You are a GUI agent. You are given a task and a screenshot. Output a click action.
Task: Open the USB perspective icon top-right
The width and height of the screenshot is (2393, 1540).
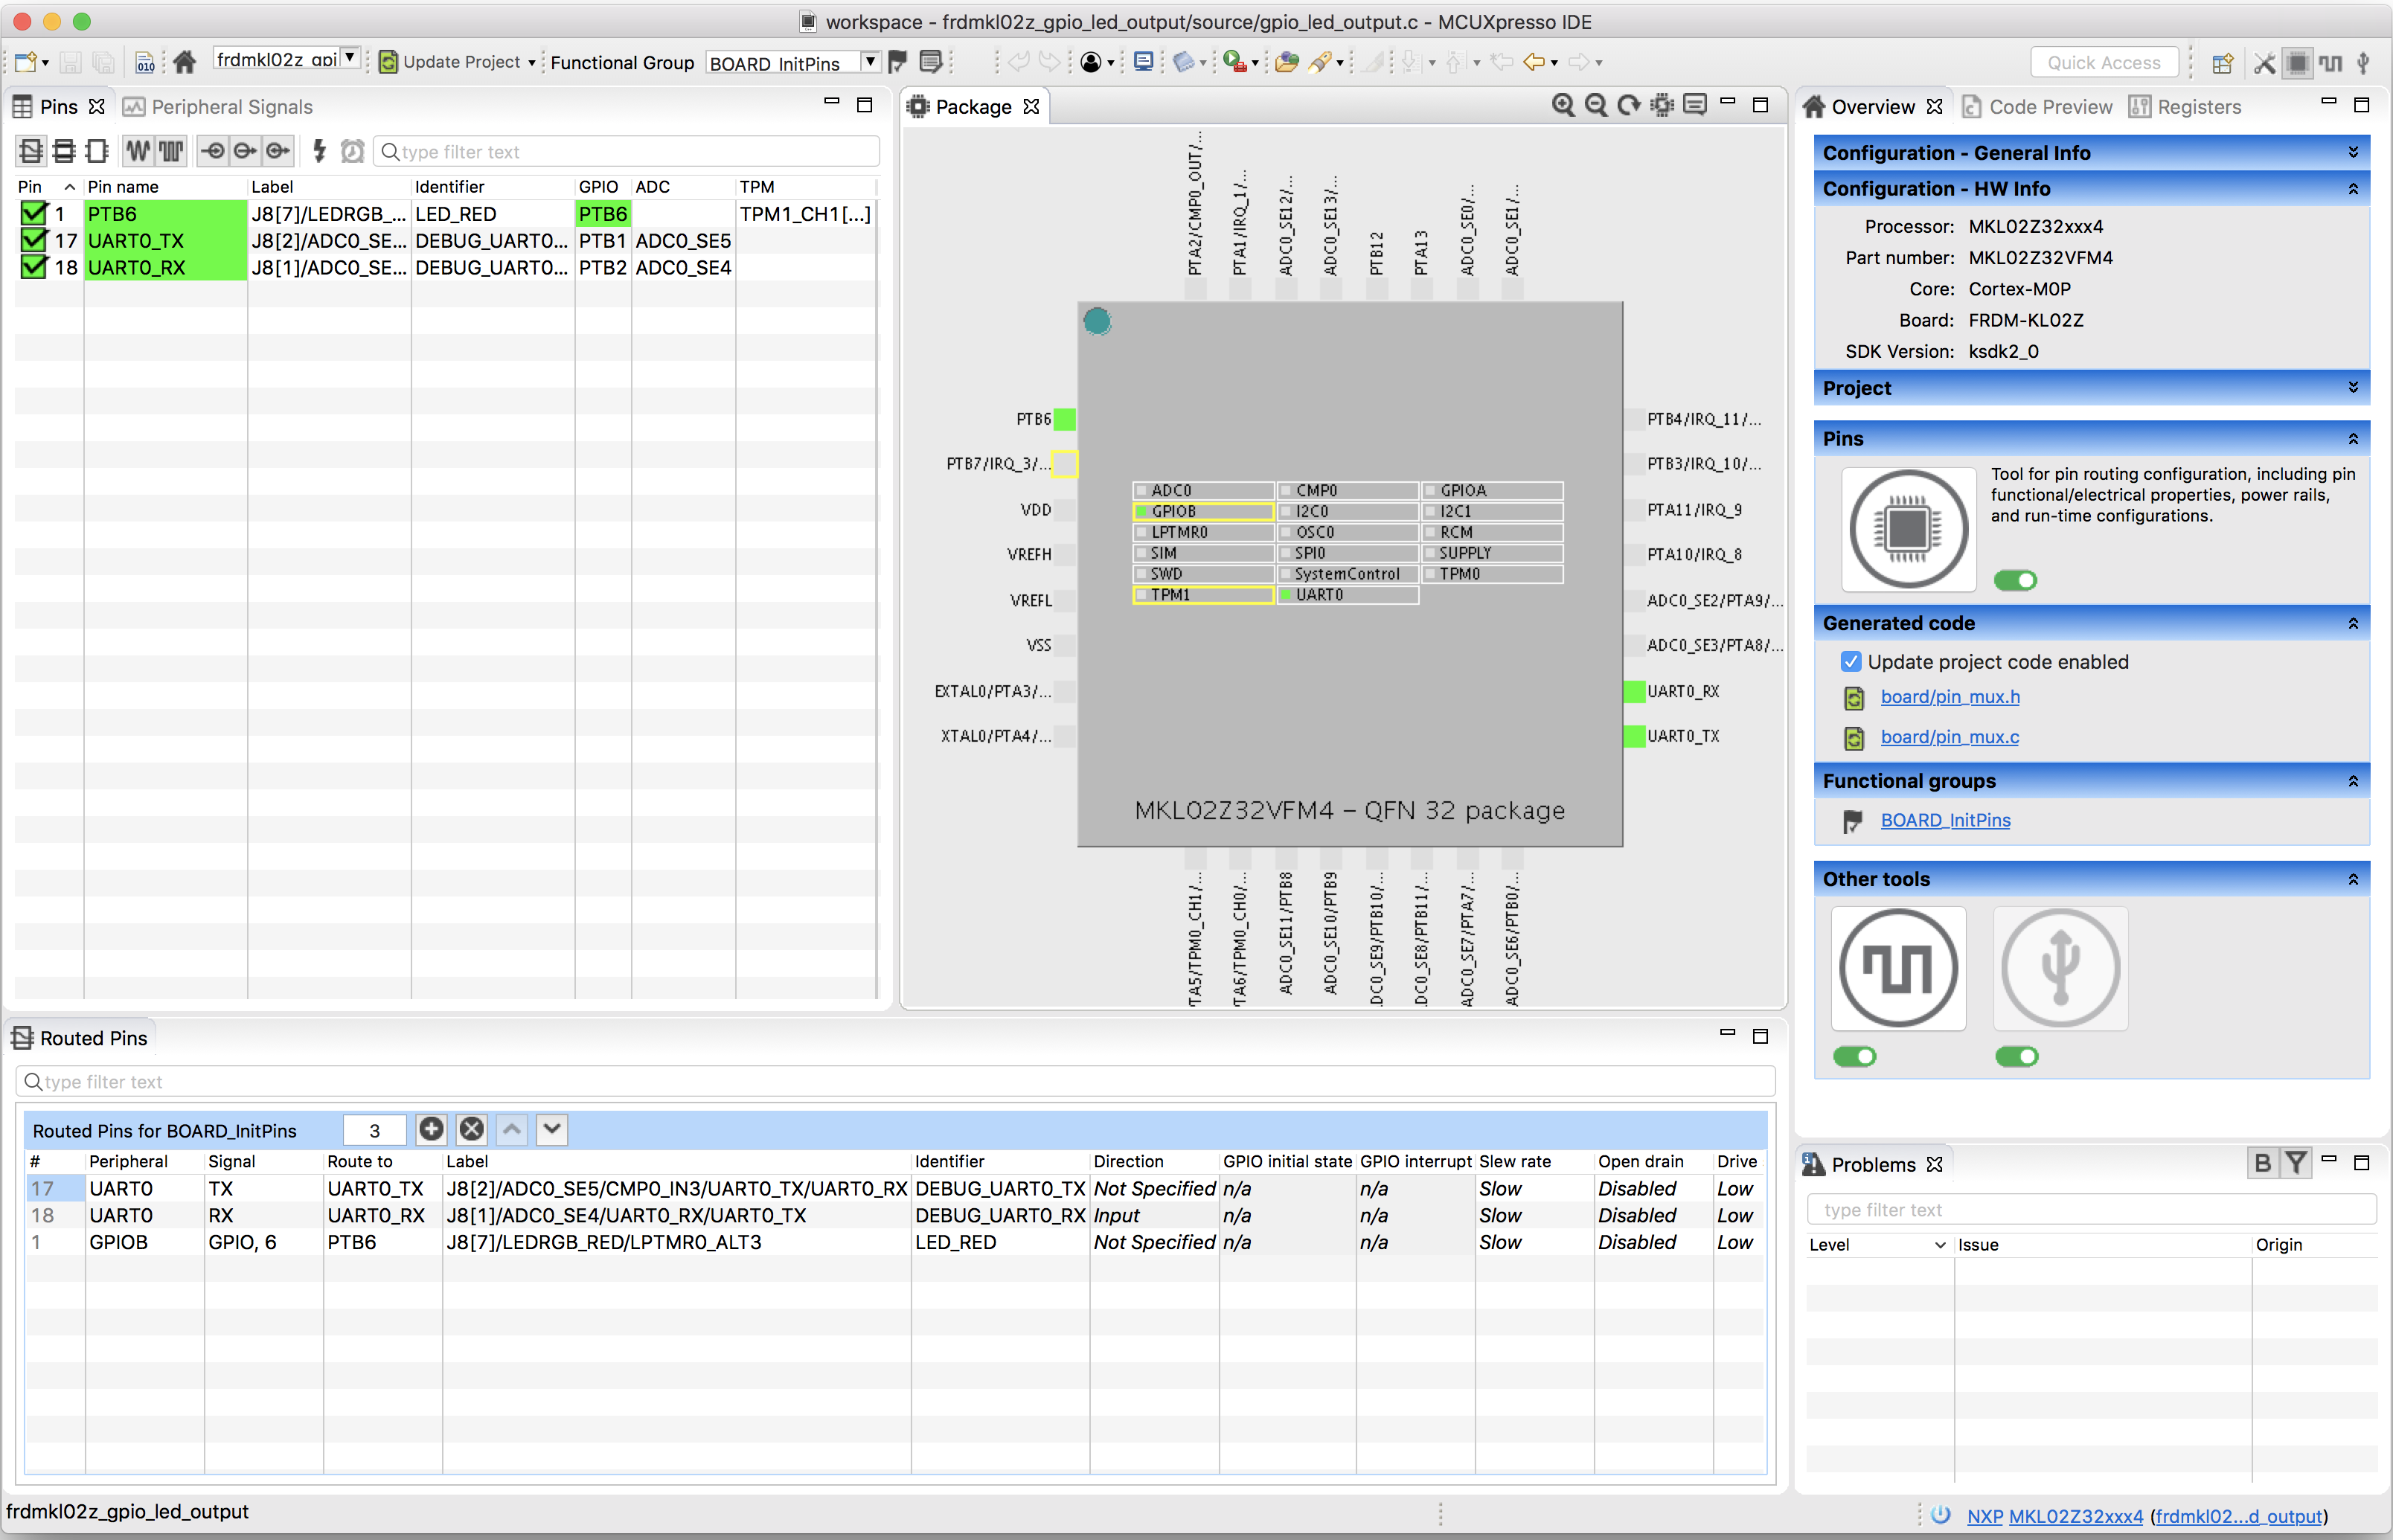pyautogui.click(x=2363, y=63)
